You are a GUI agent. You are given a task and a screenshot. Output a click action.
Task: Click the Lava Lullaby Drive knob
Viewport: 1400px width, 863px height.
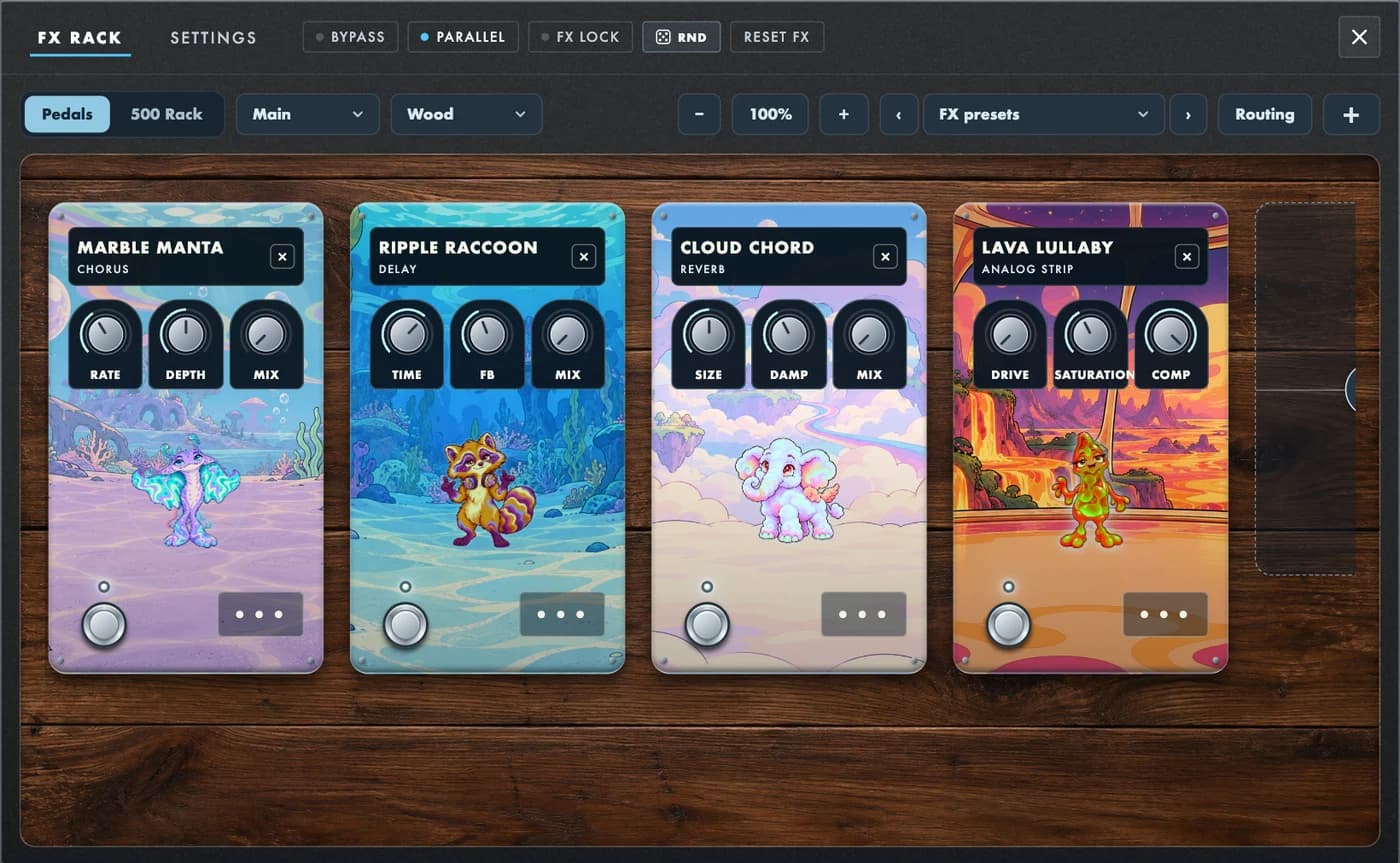1010,334
